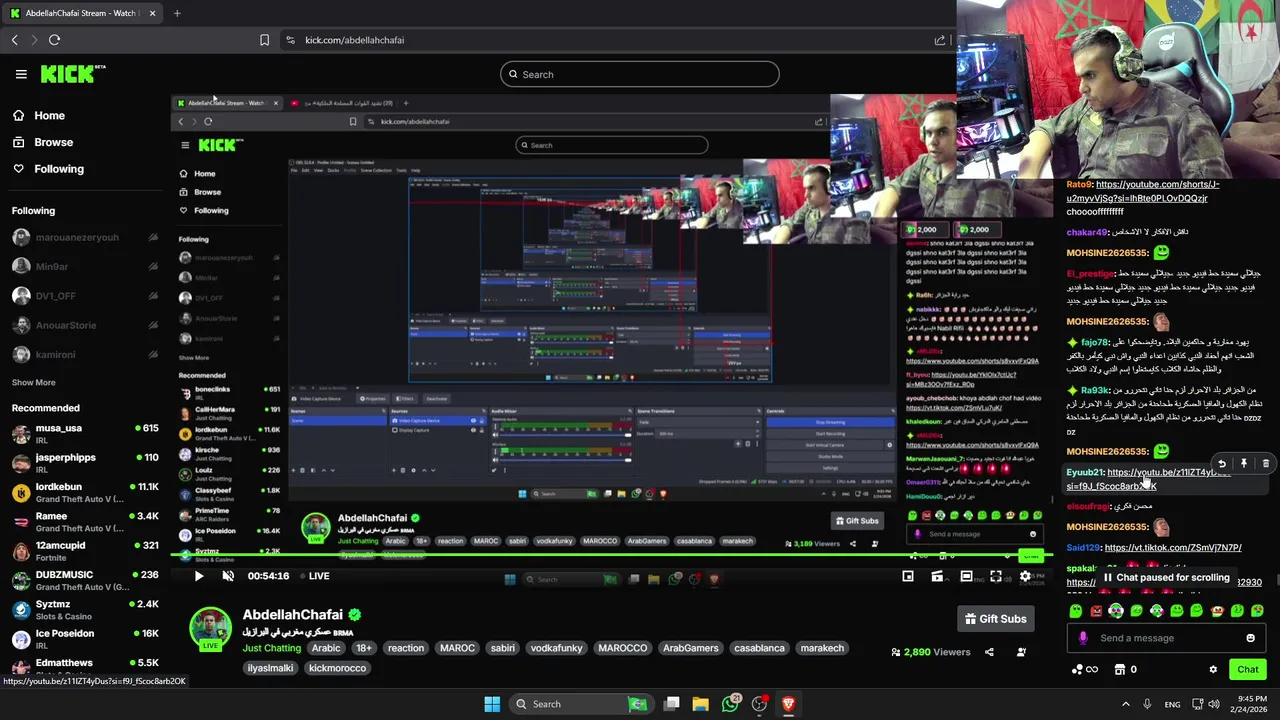
Task: Unmute the stream player volume
Action: coord(228,576)
